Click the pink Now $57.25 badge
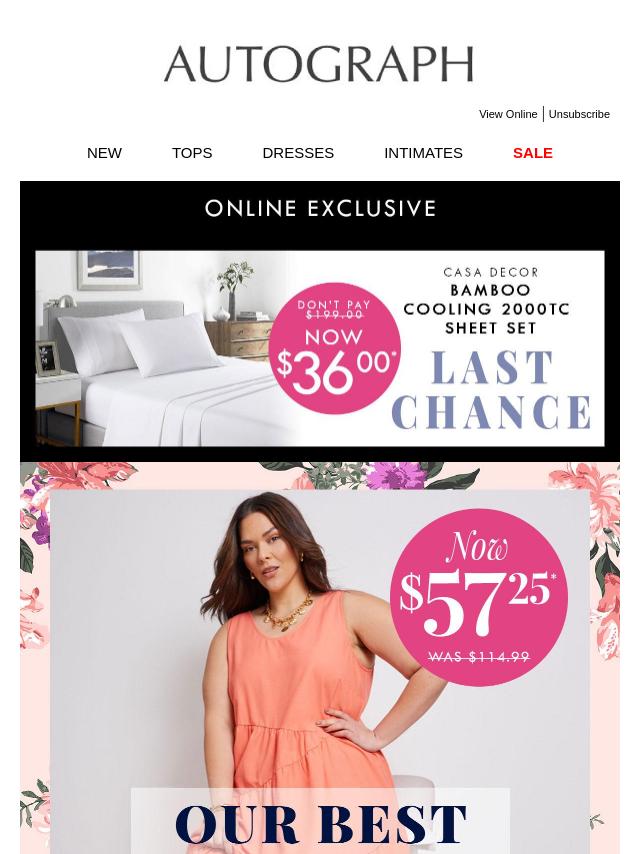The width and height of the screenshot is (640, 854). point(479,597)
